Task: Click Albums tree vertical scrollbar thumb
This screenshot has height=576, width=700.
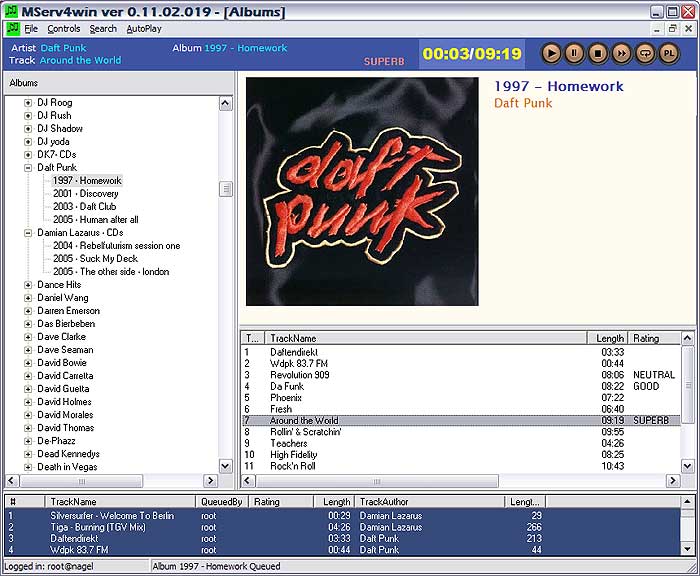Action: (x=226, y=189)
